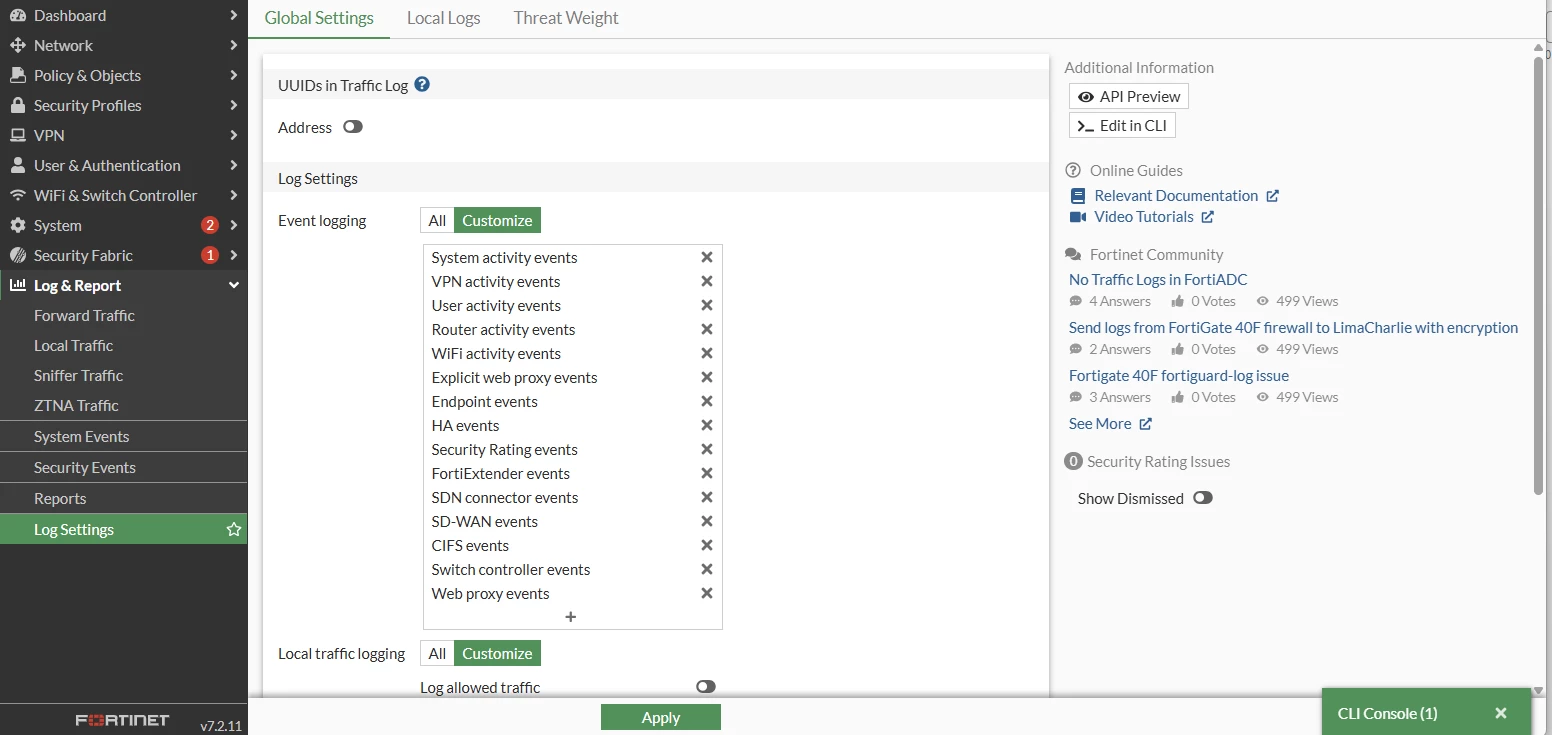This screenshot has width=1552, height=735.
Task: Click the page vertical scrollbar
Action: (x=1539, y=275)
